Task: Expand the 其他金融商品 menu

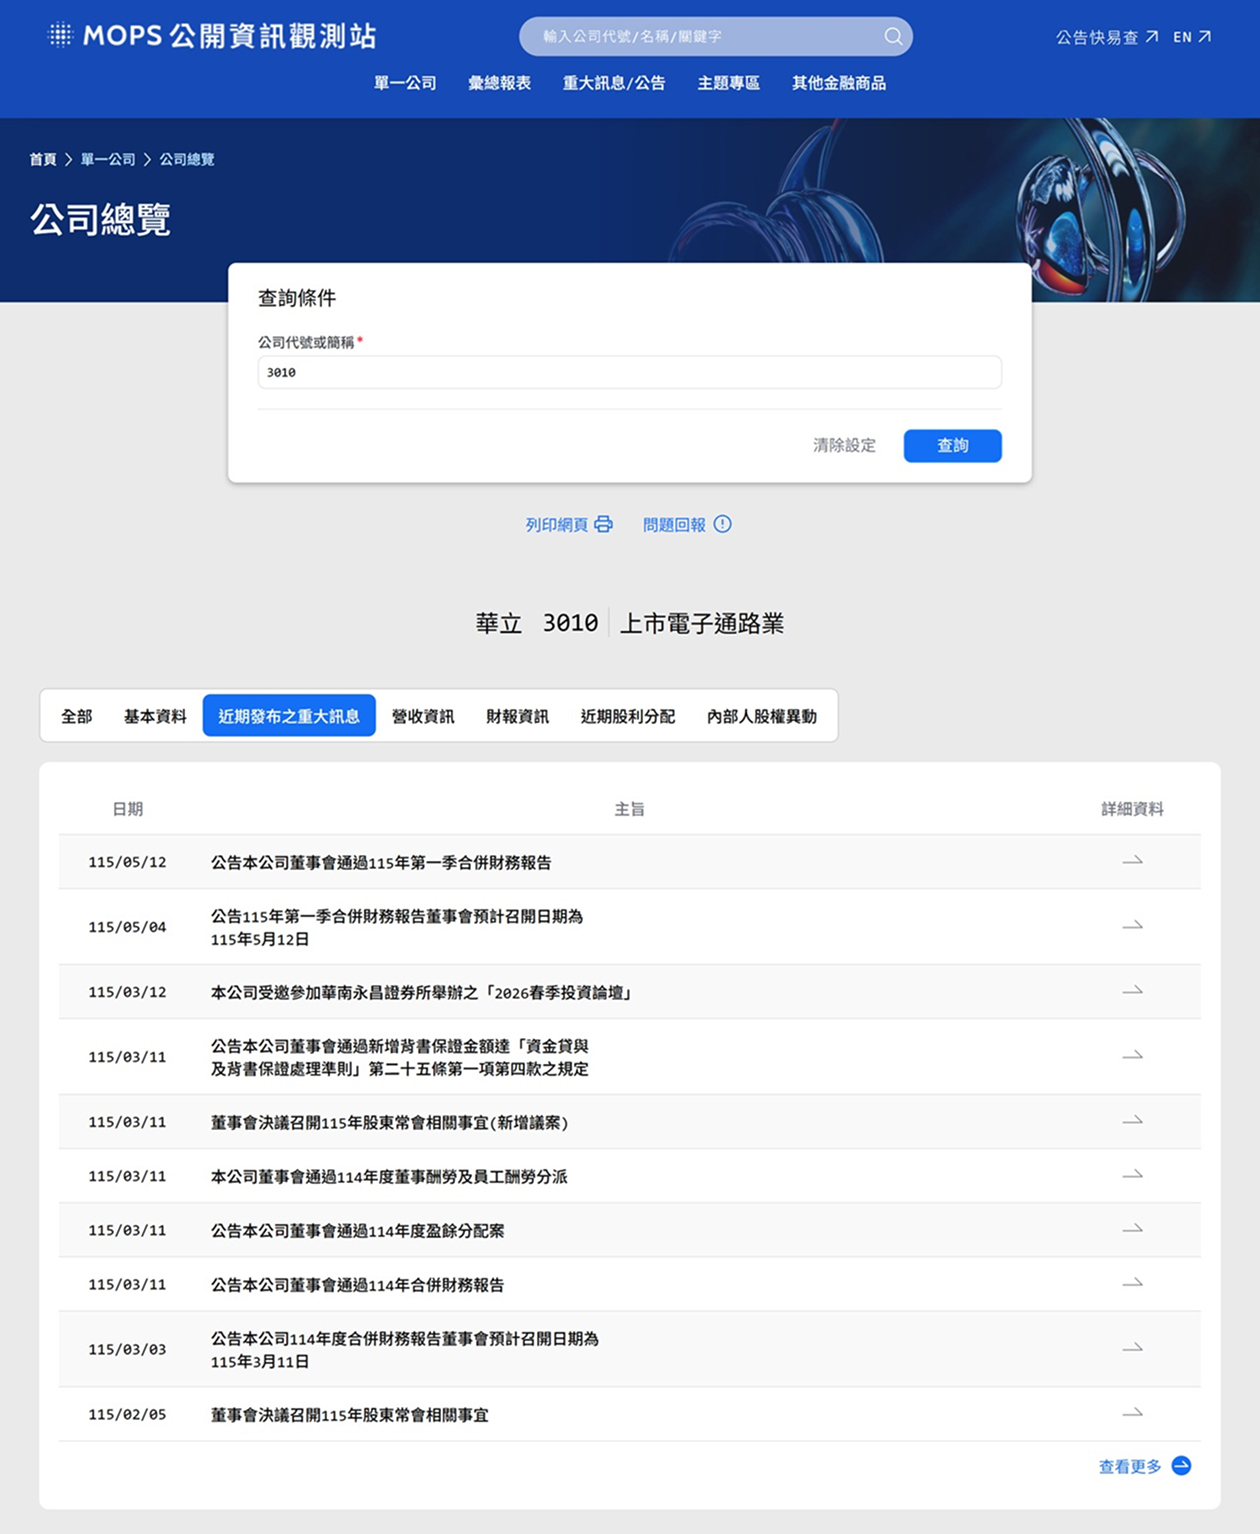Action: coord(839,83)
